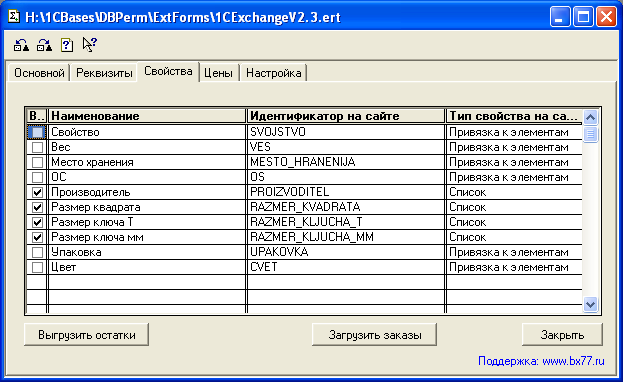Screen dimensions: 623x382
Task: Open the help page document icon
Action: coord(67,45)
